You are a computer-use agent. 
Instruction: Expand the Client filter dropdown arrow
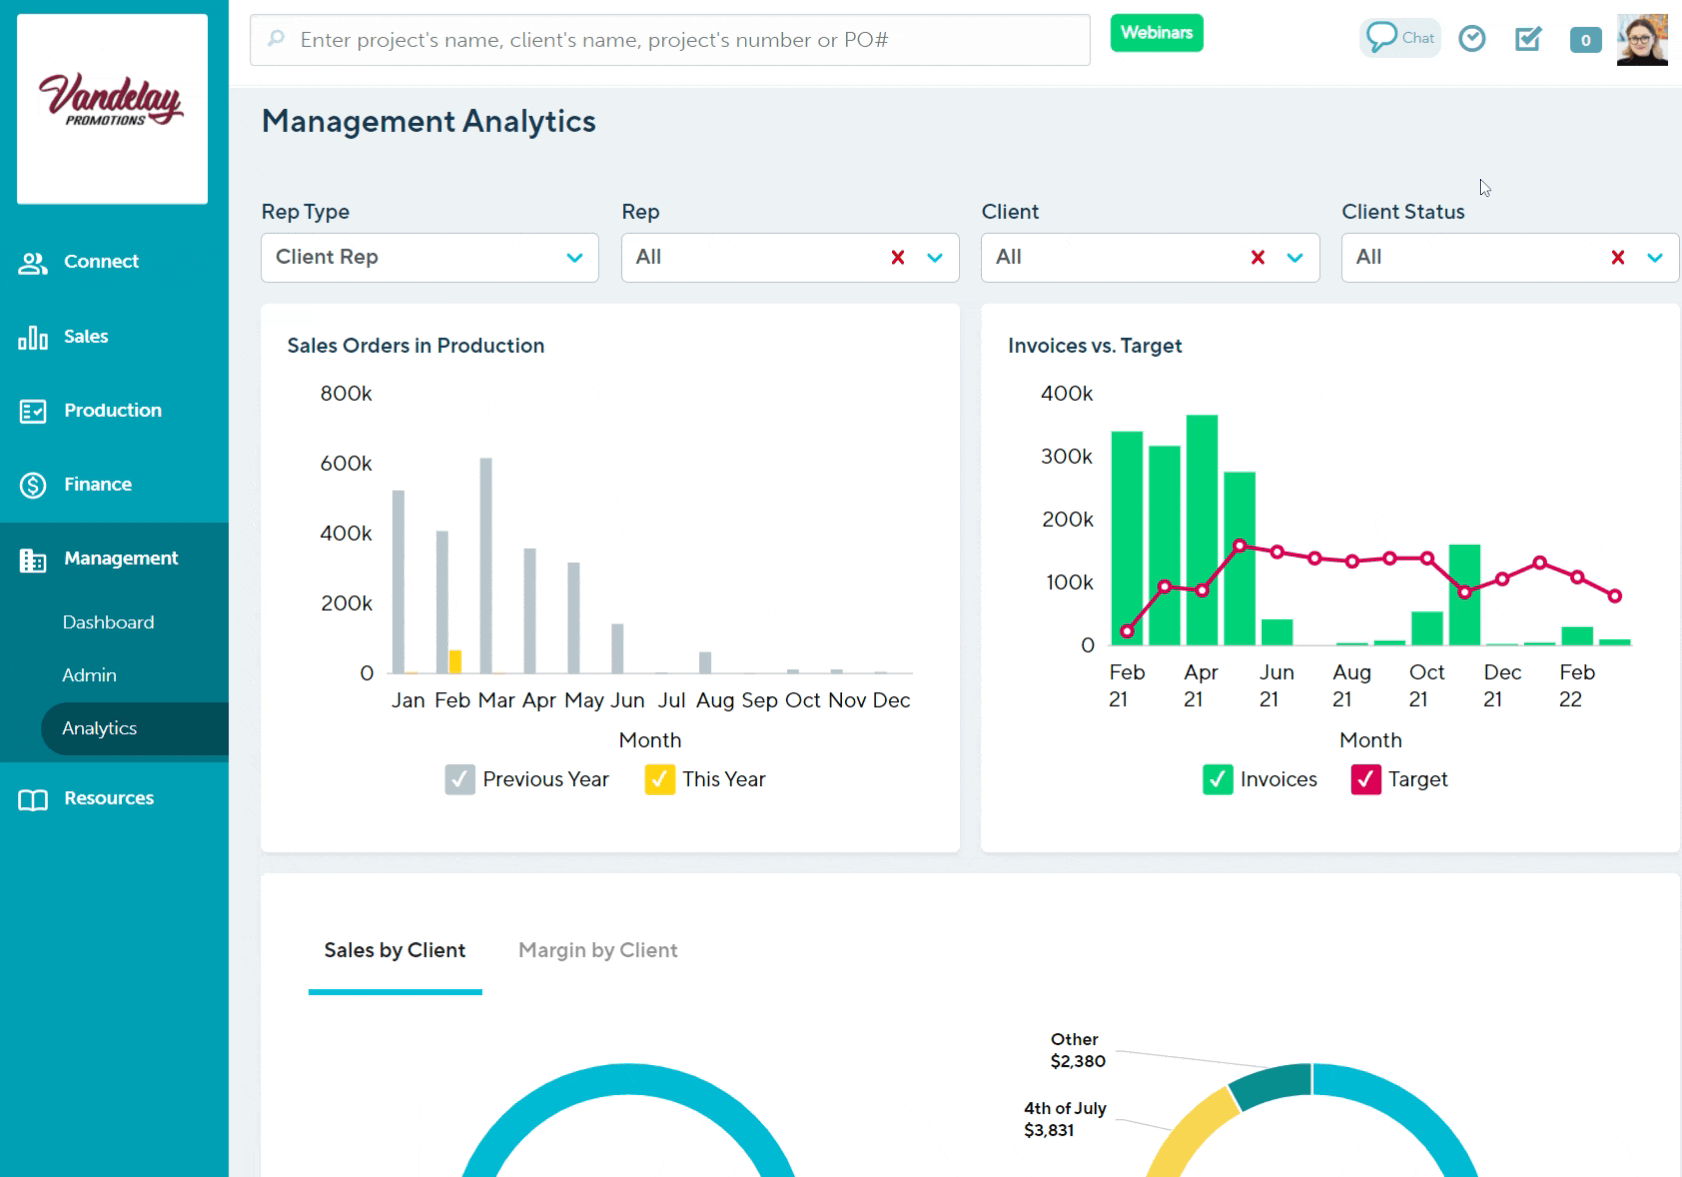(x=1295, y=258)
